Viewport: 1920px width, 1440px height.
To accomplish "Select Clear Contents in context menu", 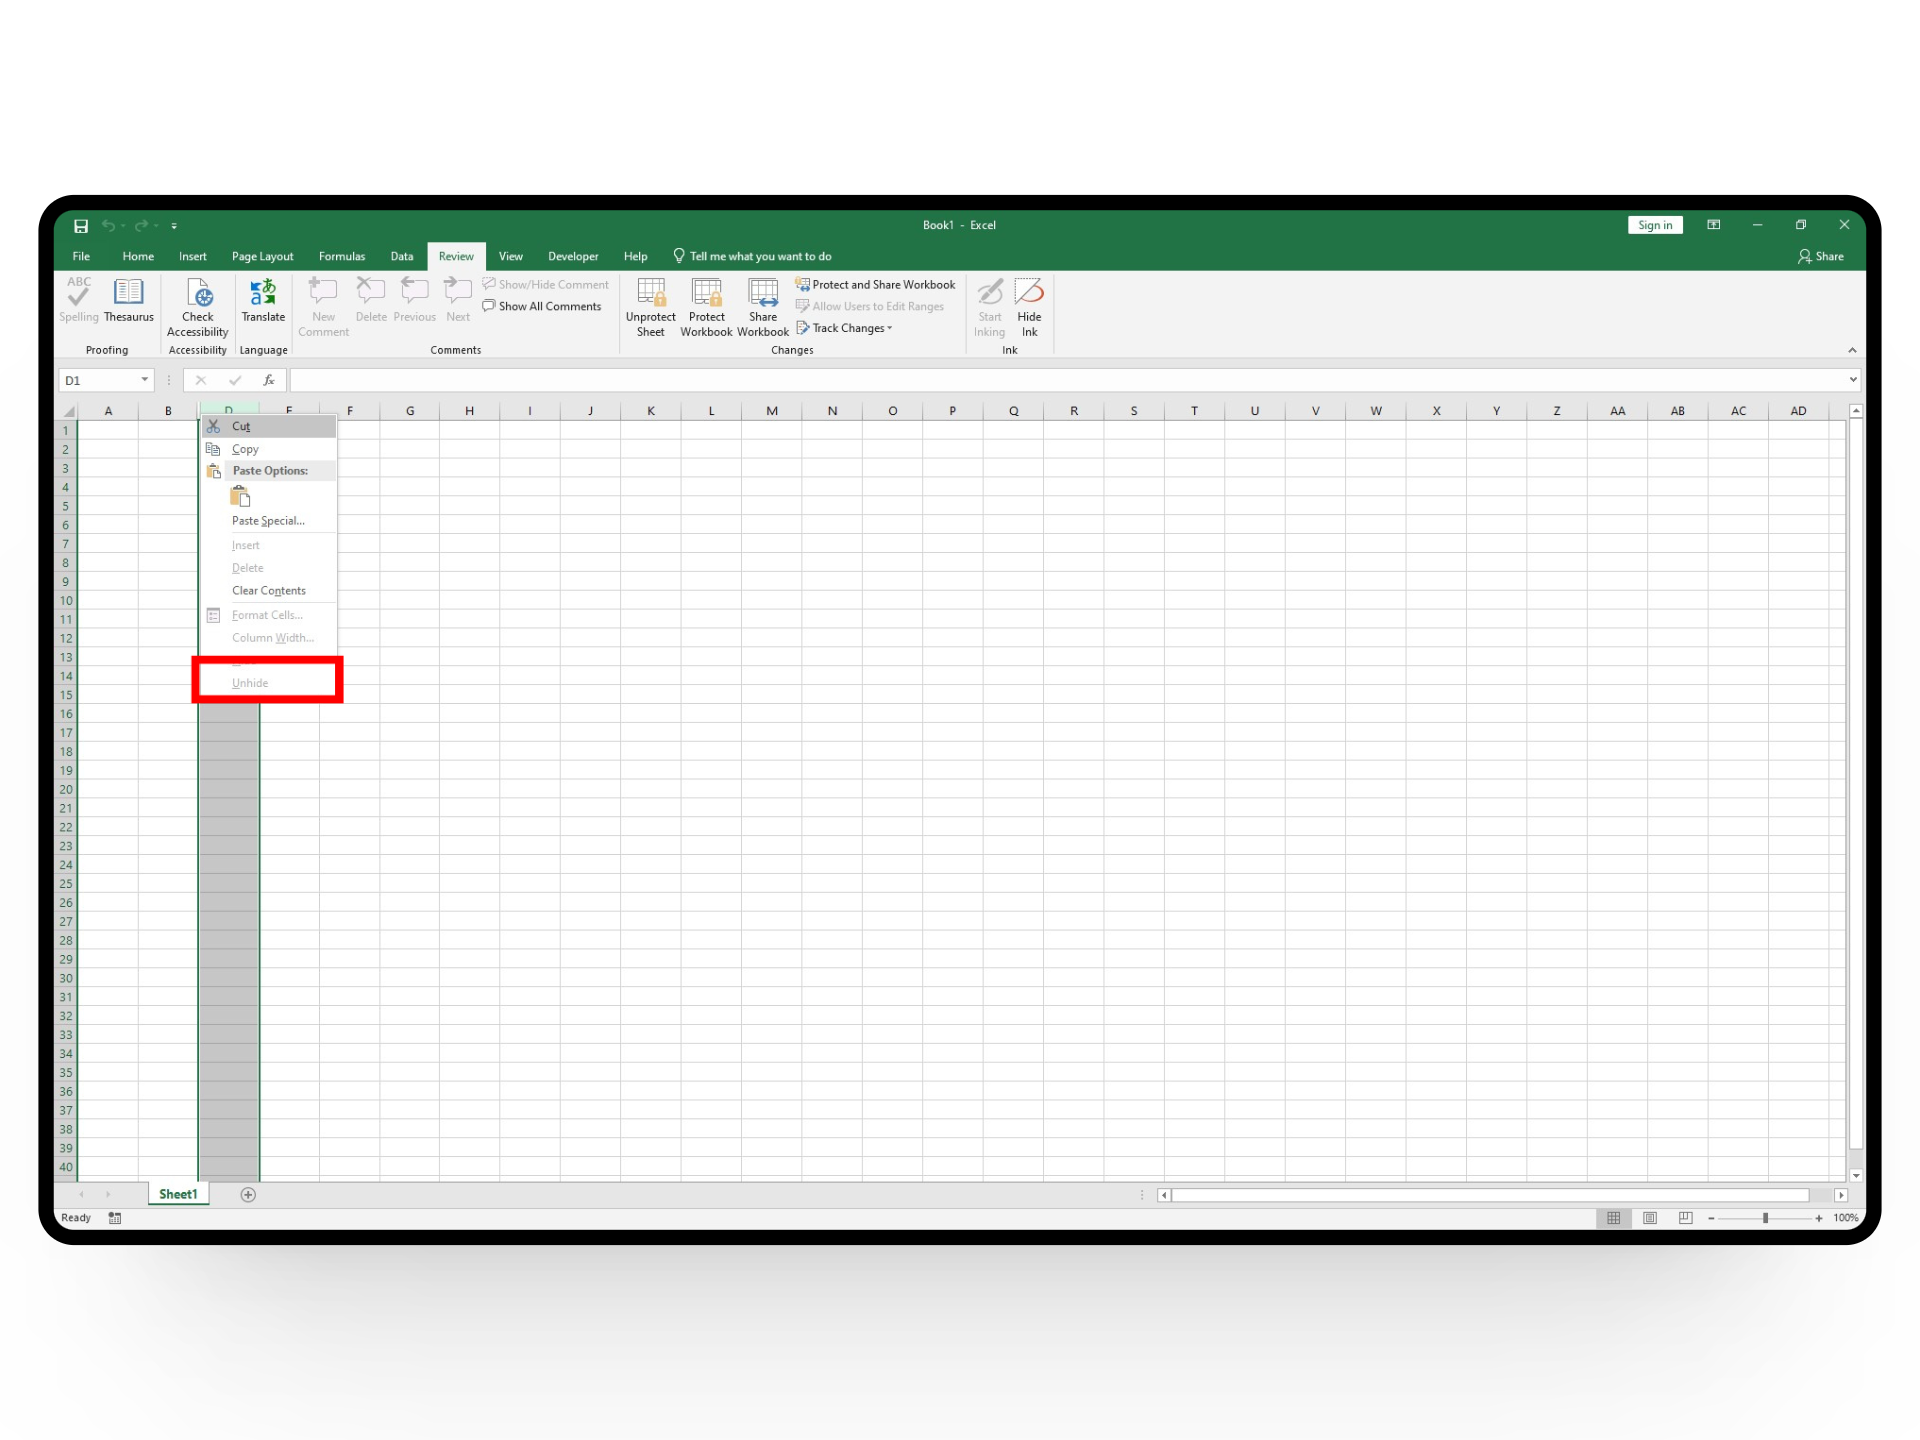I will coord(269,591).
